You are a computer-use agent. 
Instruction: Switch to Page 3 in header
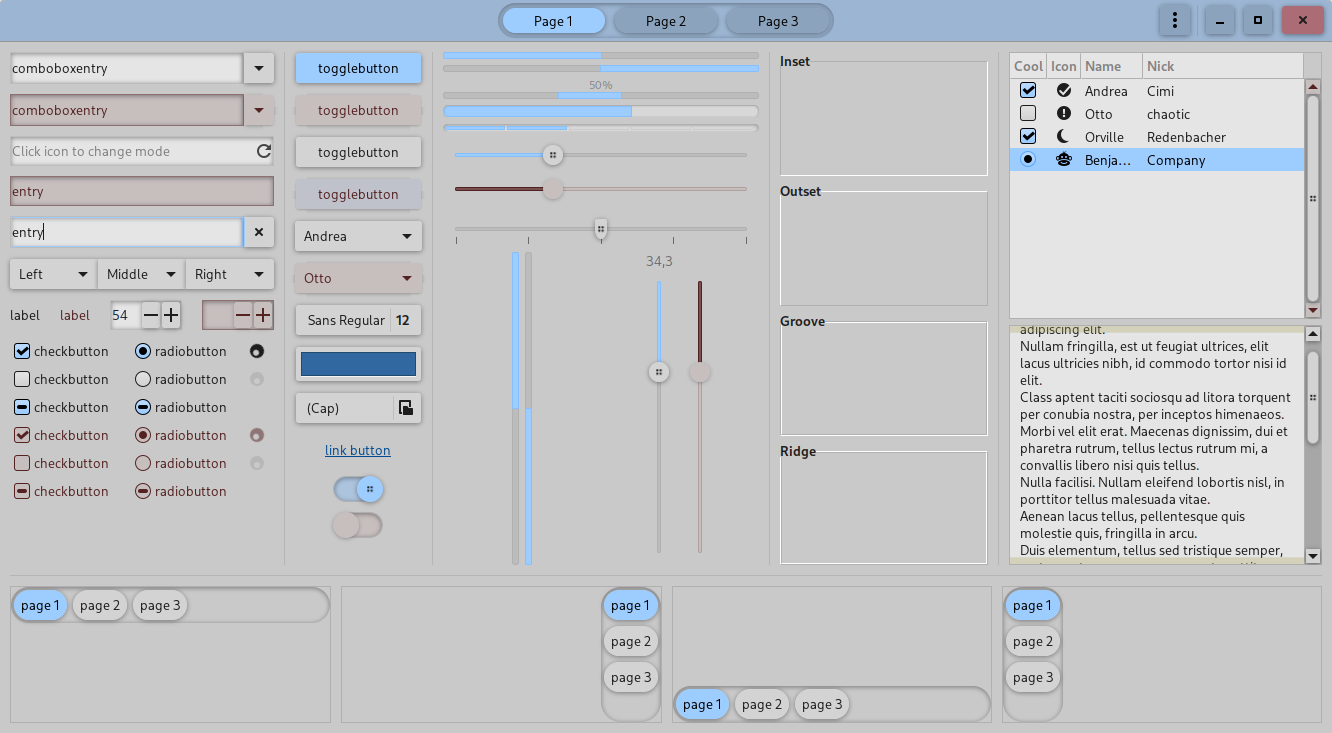tap(778, 21)
